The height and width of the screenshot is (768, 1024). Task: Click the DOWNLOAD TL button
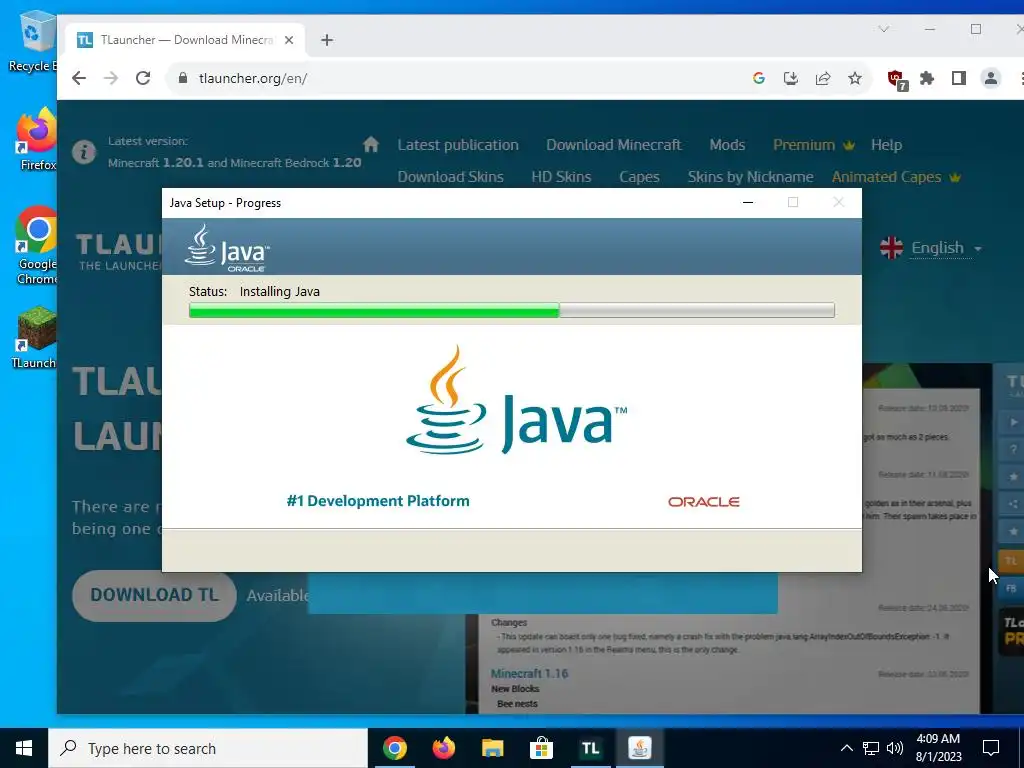pyautogui.click(x=154, y=596)
